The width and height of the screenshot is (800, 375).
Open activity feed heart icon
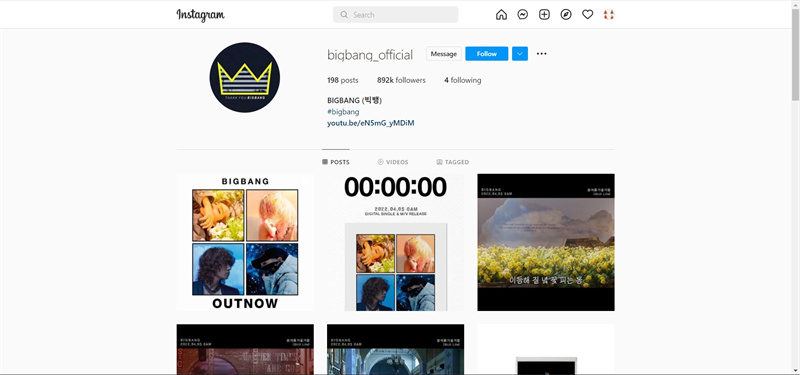[587, 15]
